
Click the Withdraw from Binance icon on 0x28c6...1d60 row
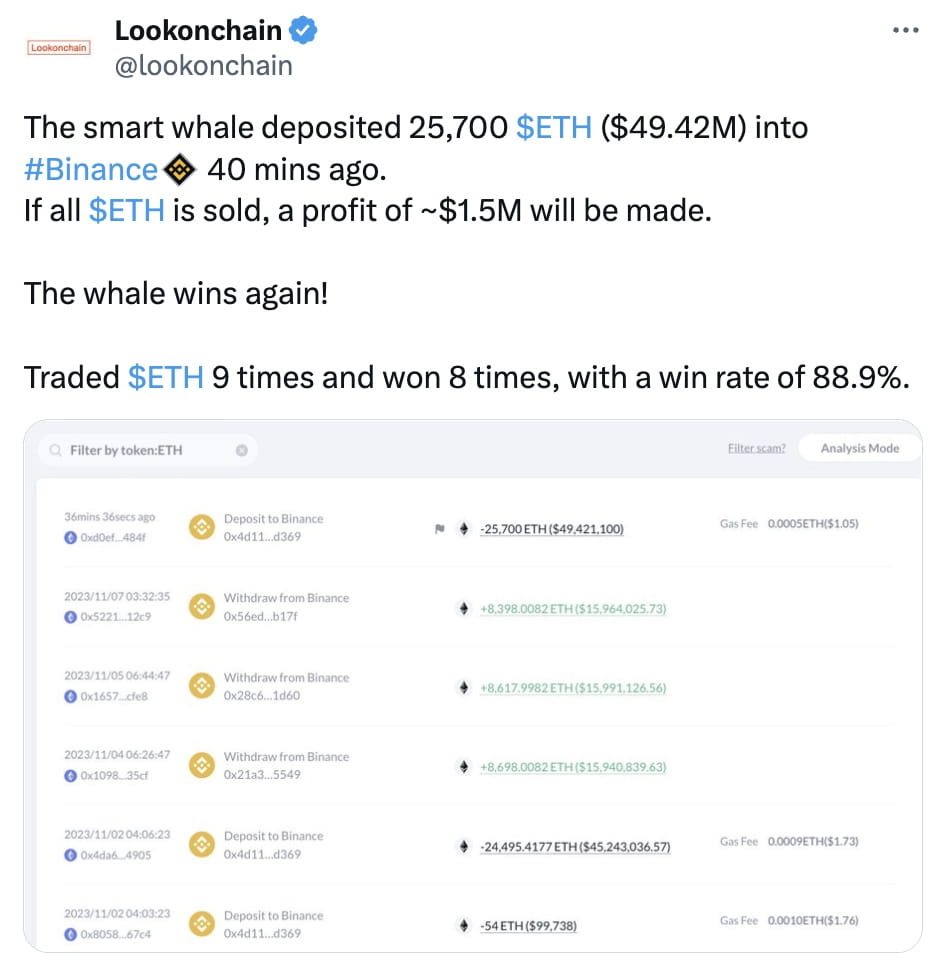201,685
